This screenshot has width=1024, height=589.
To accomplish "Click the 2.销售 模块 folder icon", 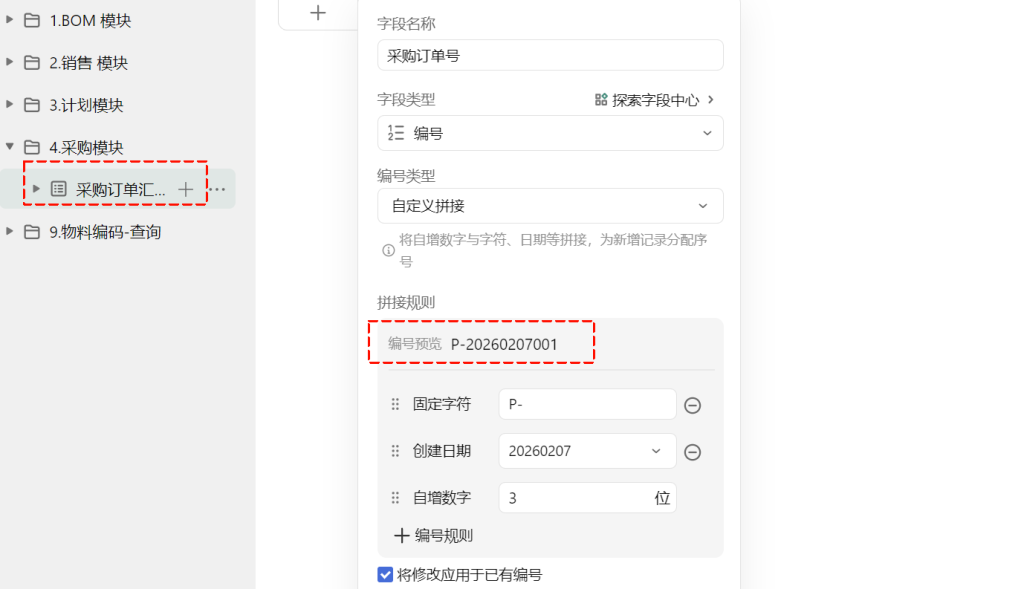I will pyautogui.click(x=31, y=63).
